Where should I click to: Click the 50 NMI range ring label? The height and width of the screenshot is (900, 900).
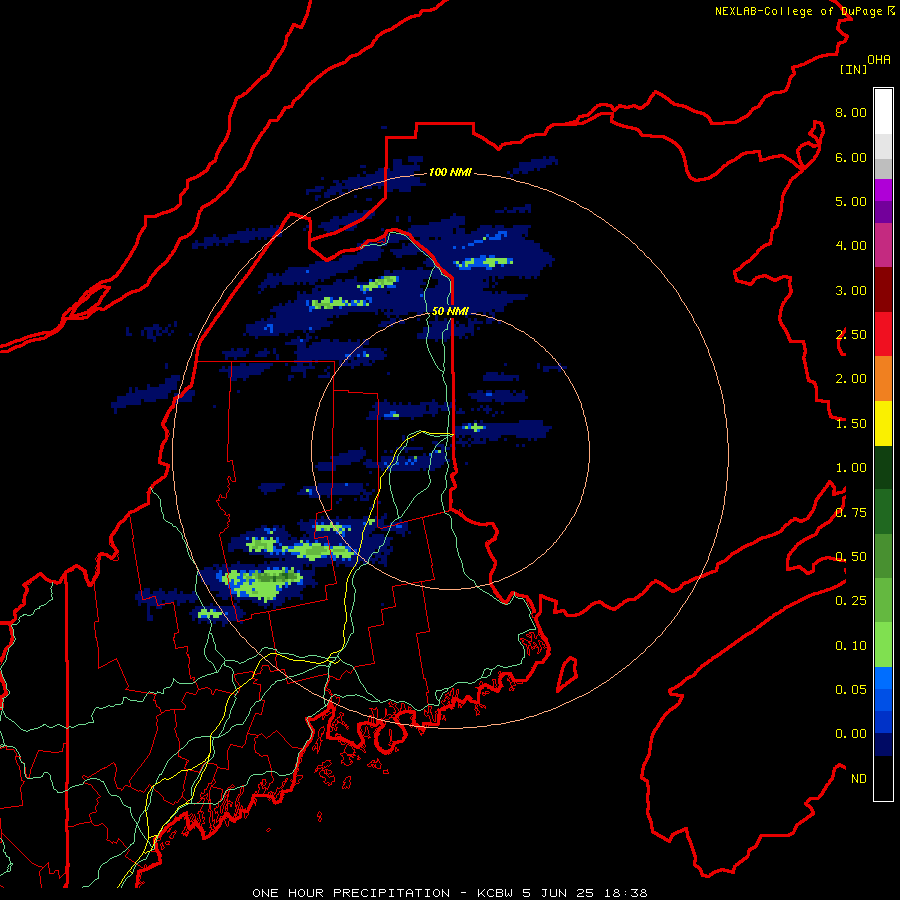click(x=450, y=311)
